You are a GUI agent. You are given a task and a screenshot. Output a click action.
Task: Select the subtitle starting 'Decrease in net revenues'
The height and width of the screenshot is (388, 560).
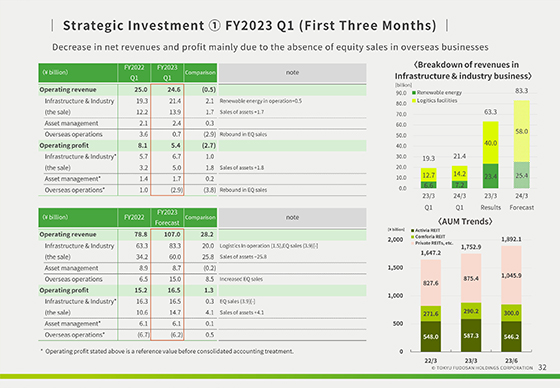(270, 47)
